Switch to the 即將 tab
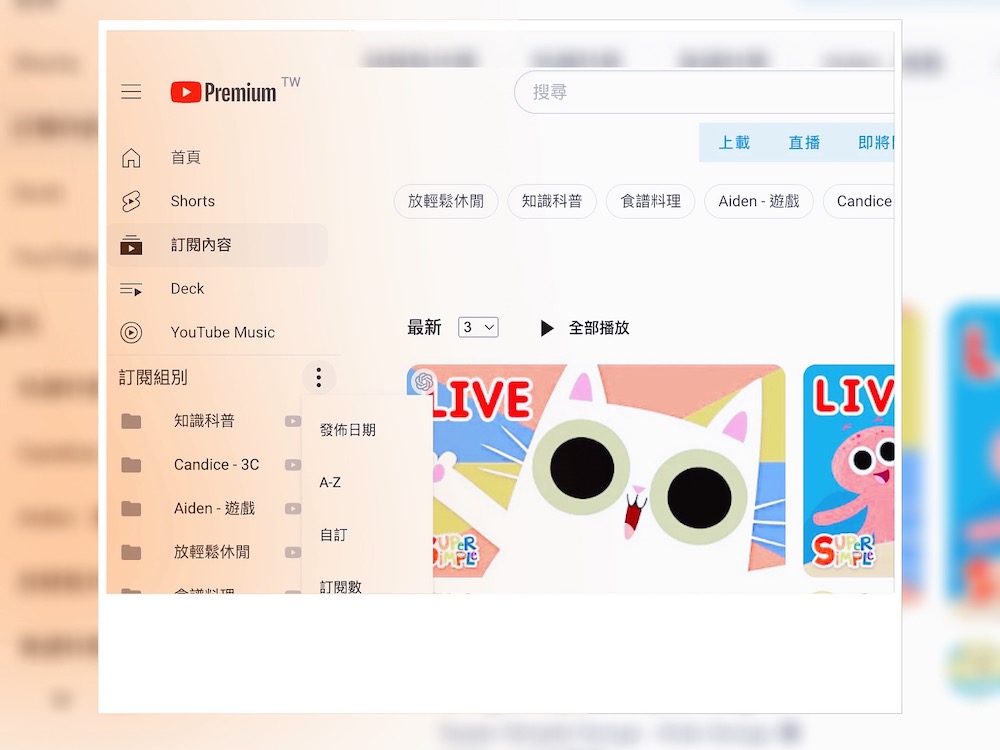Viewport: 1000px width, 750px height. pyautogui.click(x=876, y=142)
